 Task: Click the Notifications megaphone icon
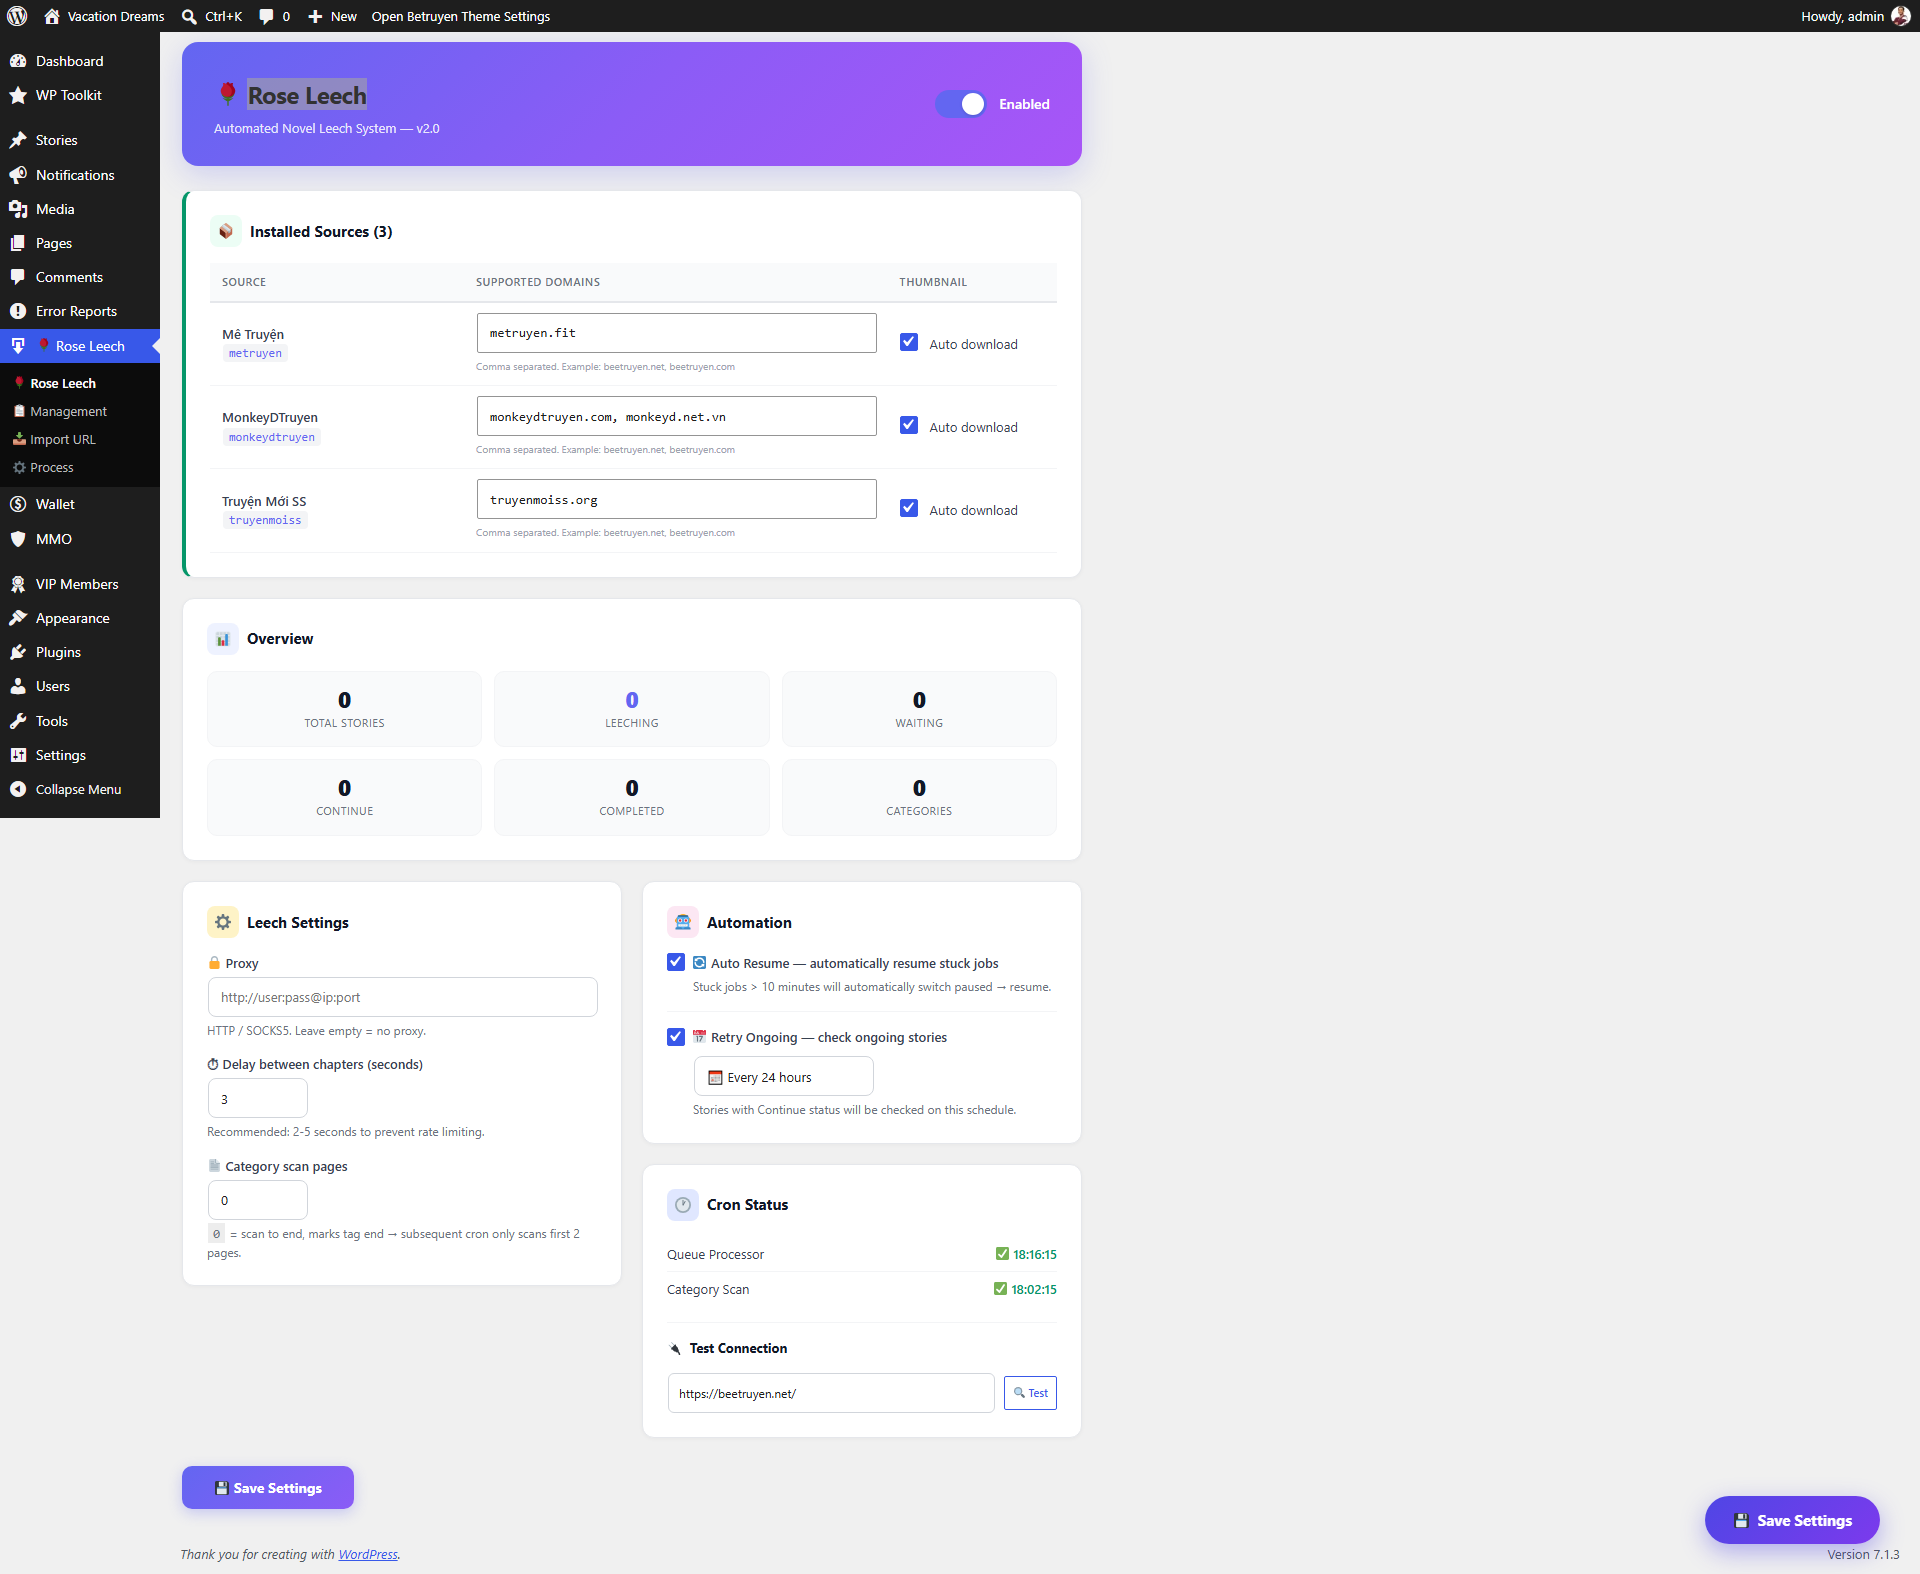(x=18, y=175)
